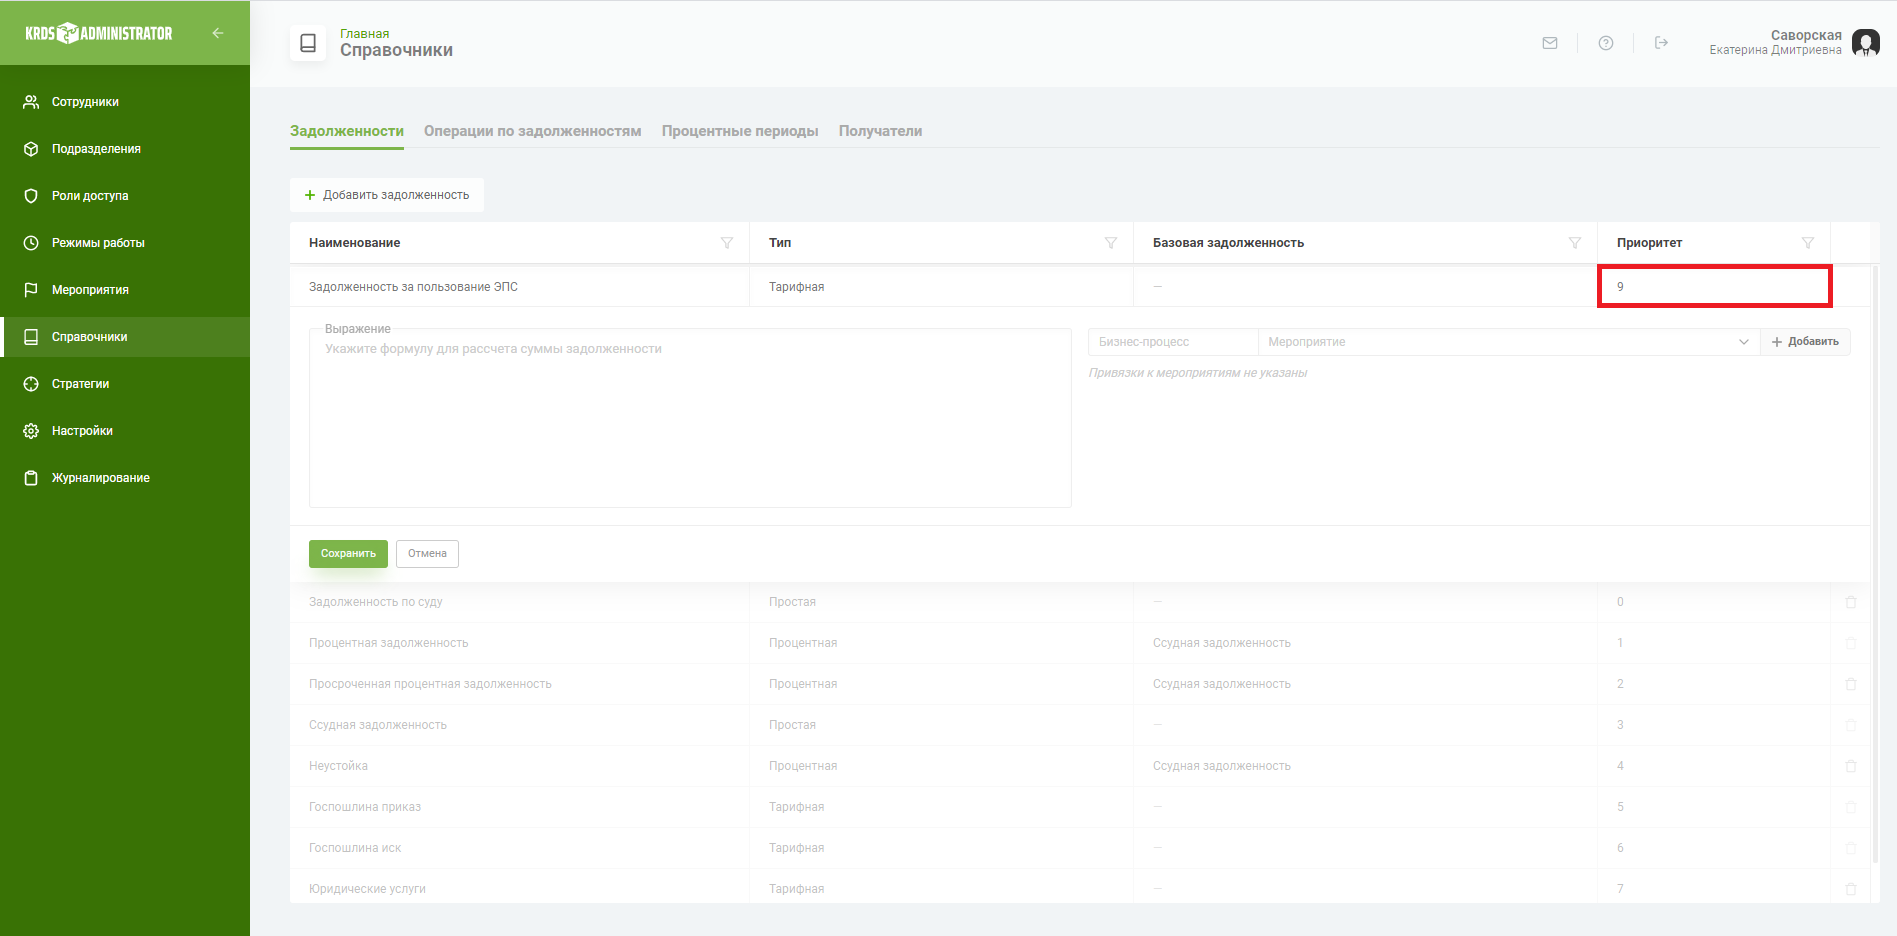Delete the Юридические услуги row

coord(1851,889)
